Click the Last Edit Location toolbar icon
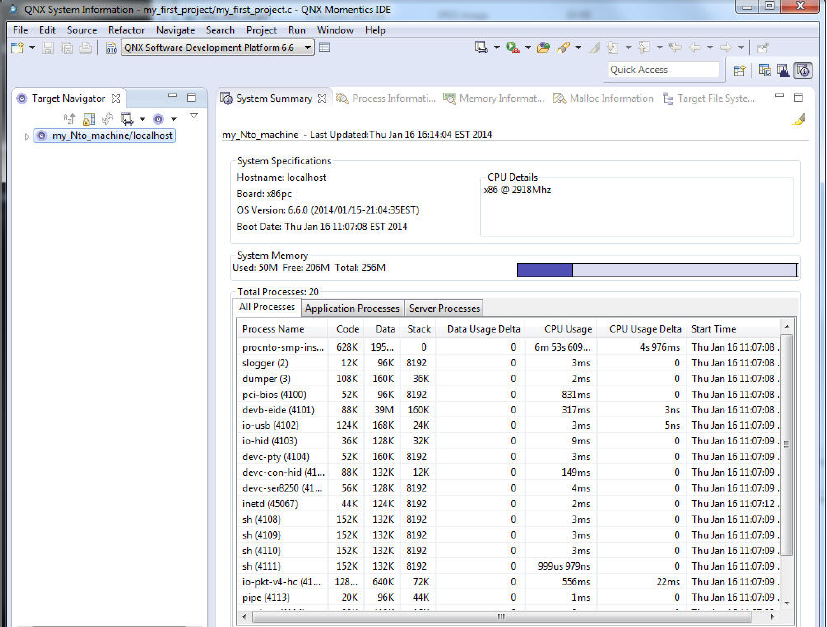The image size is (827, 627). [675, 48]
